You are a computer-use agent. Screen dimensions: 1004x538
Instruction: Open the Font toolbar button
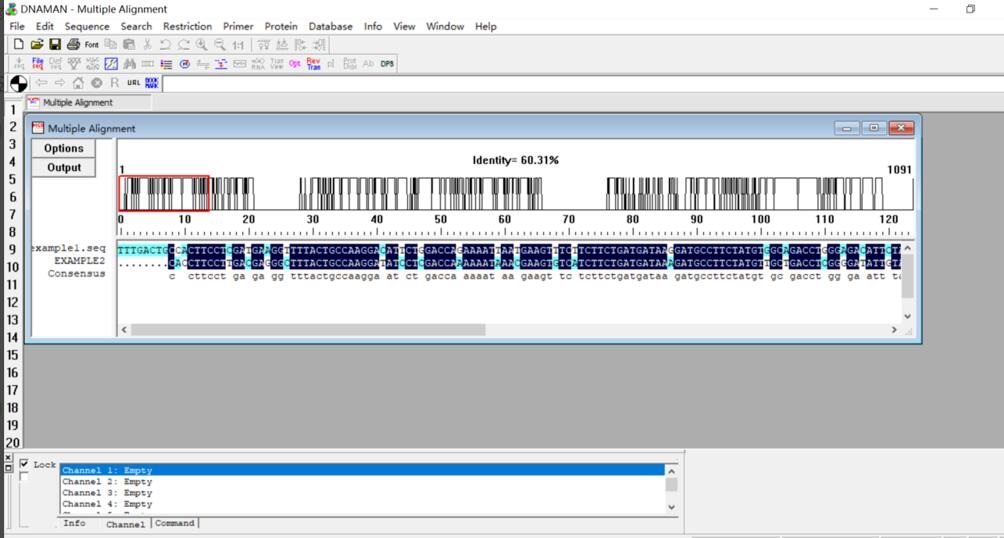(92, 45)
